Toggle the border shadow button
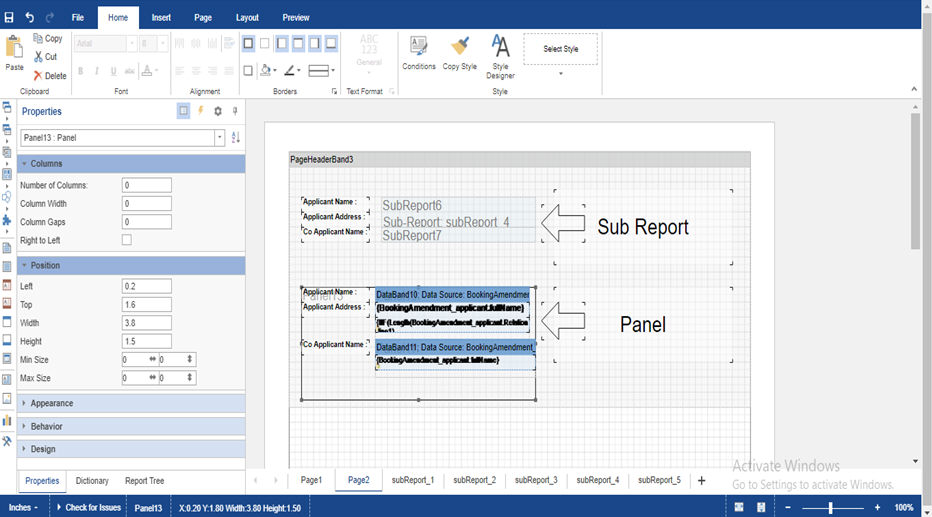The width and height of the screenshot is (932, 517). click(248, 71)
